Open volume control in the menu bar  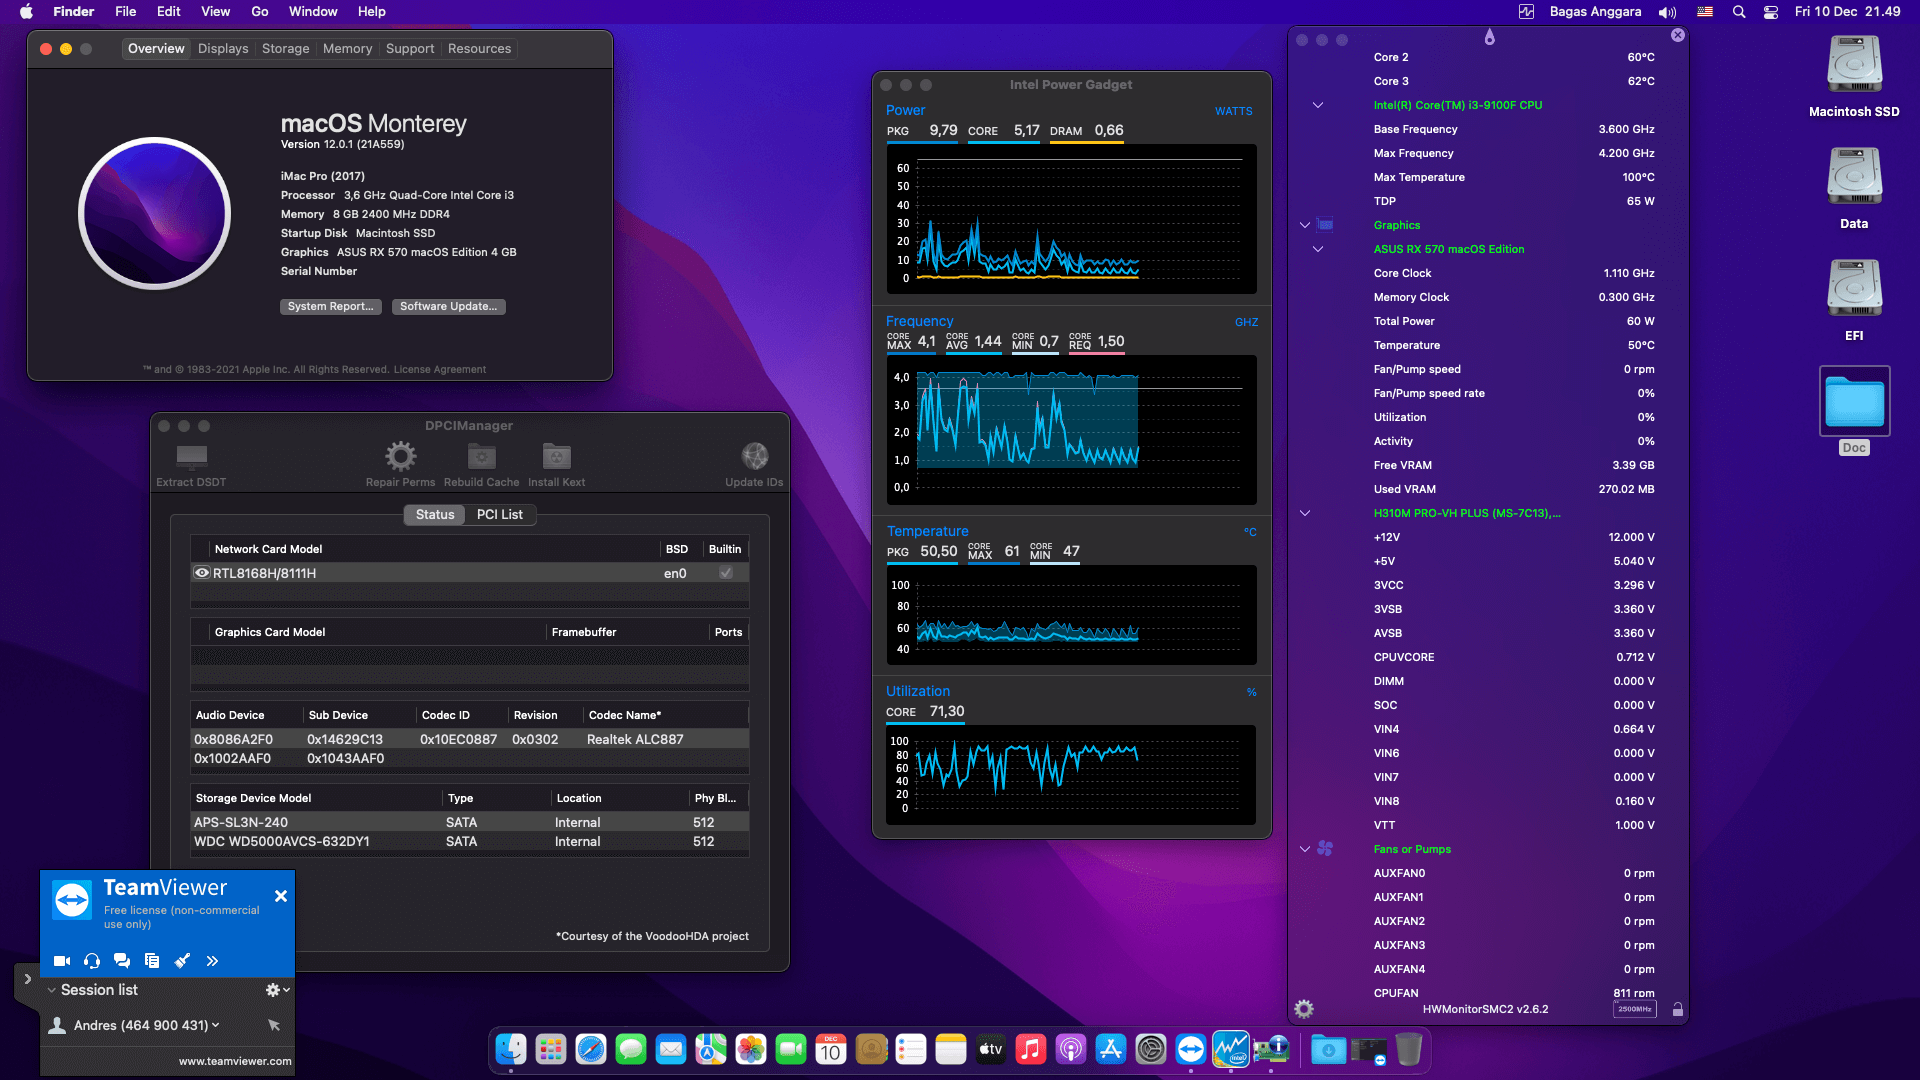pyautogui.click(x=1667, y=12)
